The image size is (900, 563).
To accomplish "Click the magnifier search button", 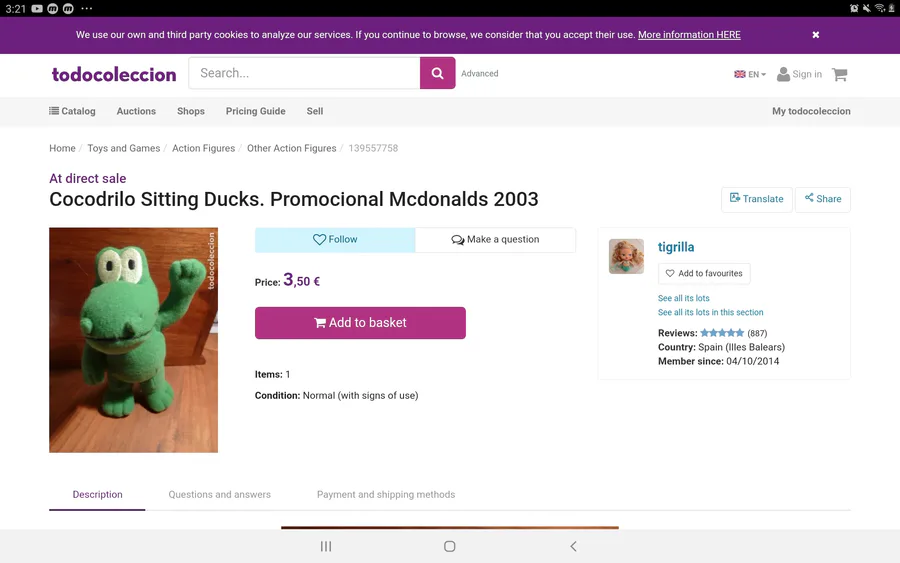I will click(x=437, y=73).
